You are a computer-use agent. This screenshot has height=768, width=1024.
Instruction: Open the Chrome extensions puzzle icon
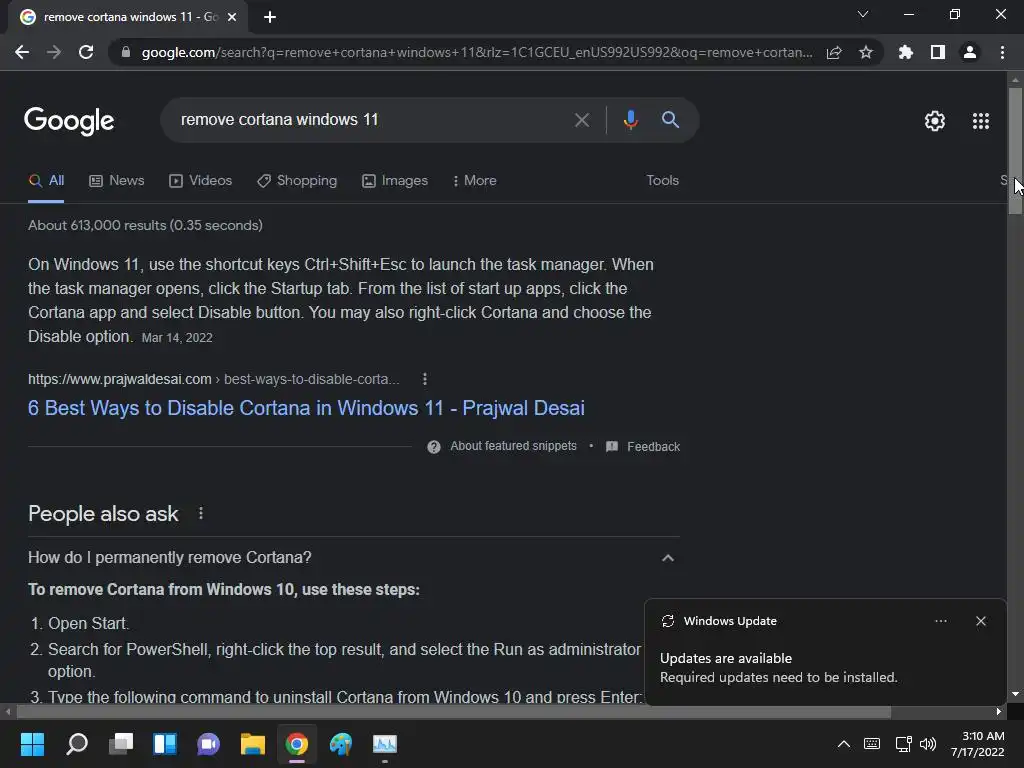(x=906, y=52)
